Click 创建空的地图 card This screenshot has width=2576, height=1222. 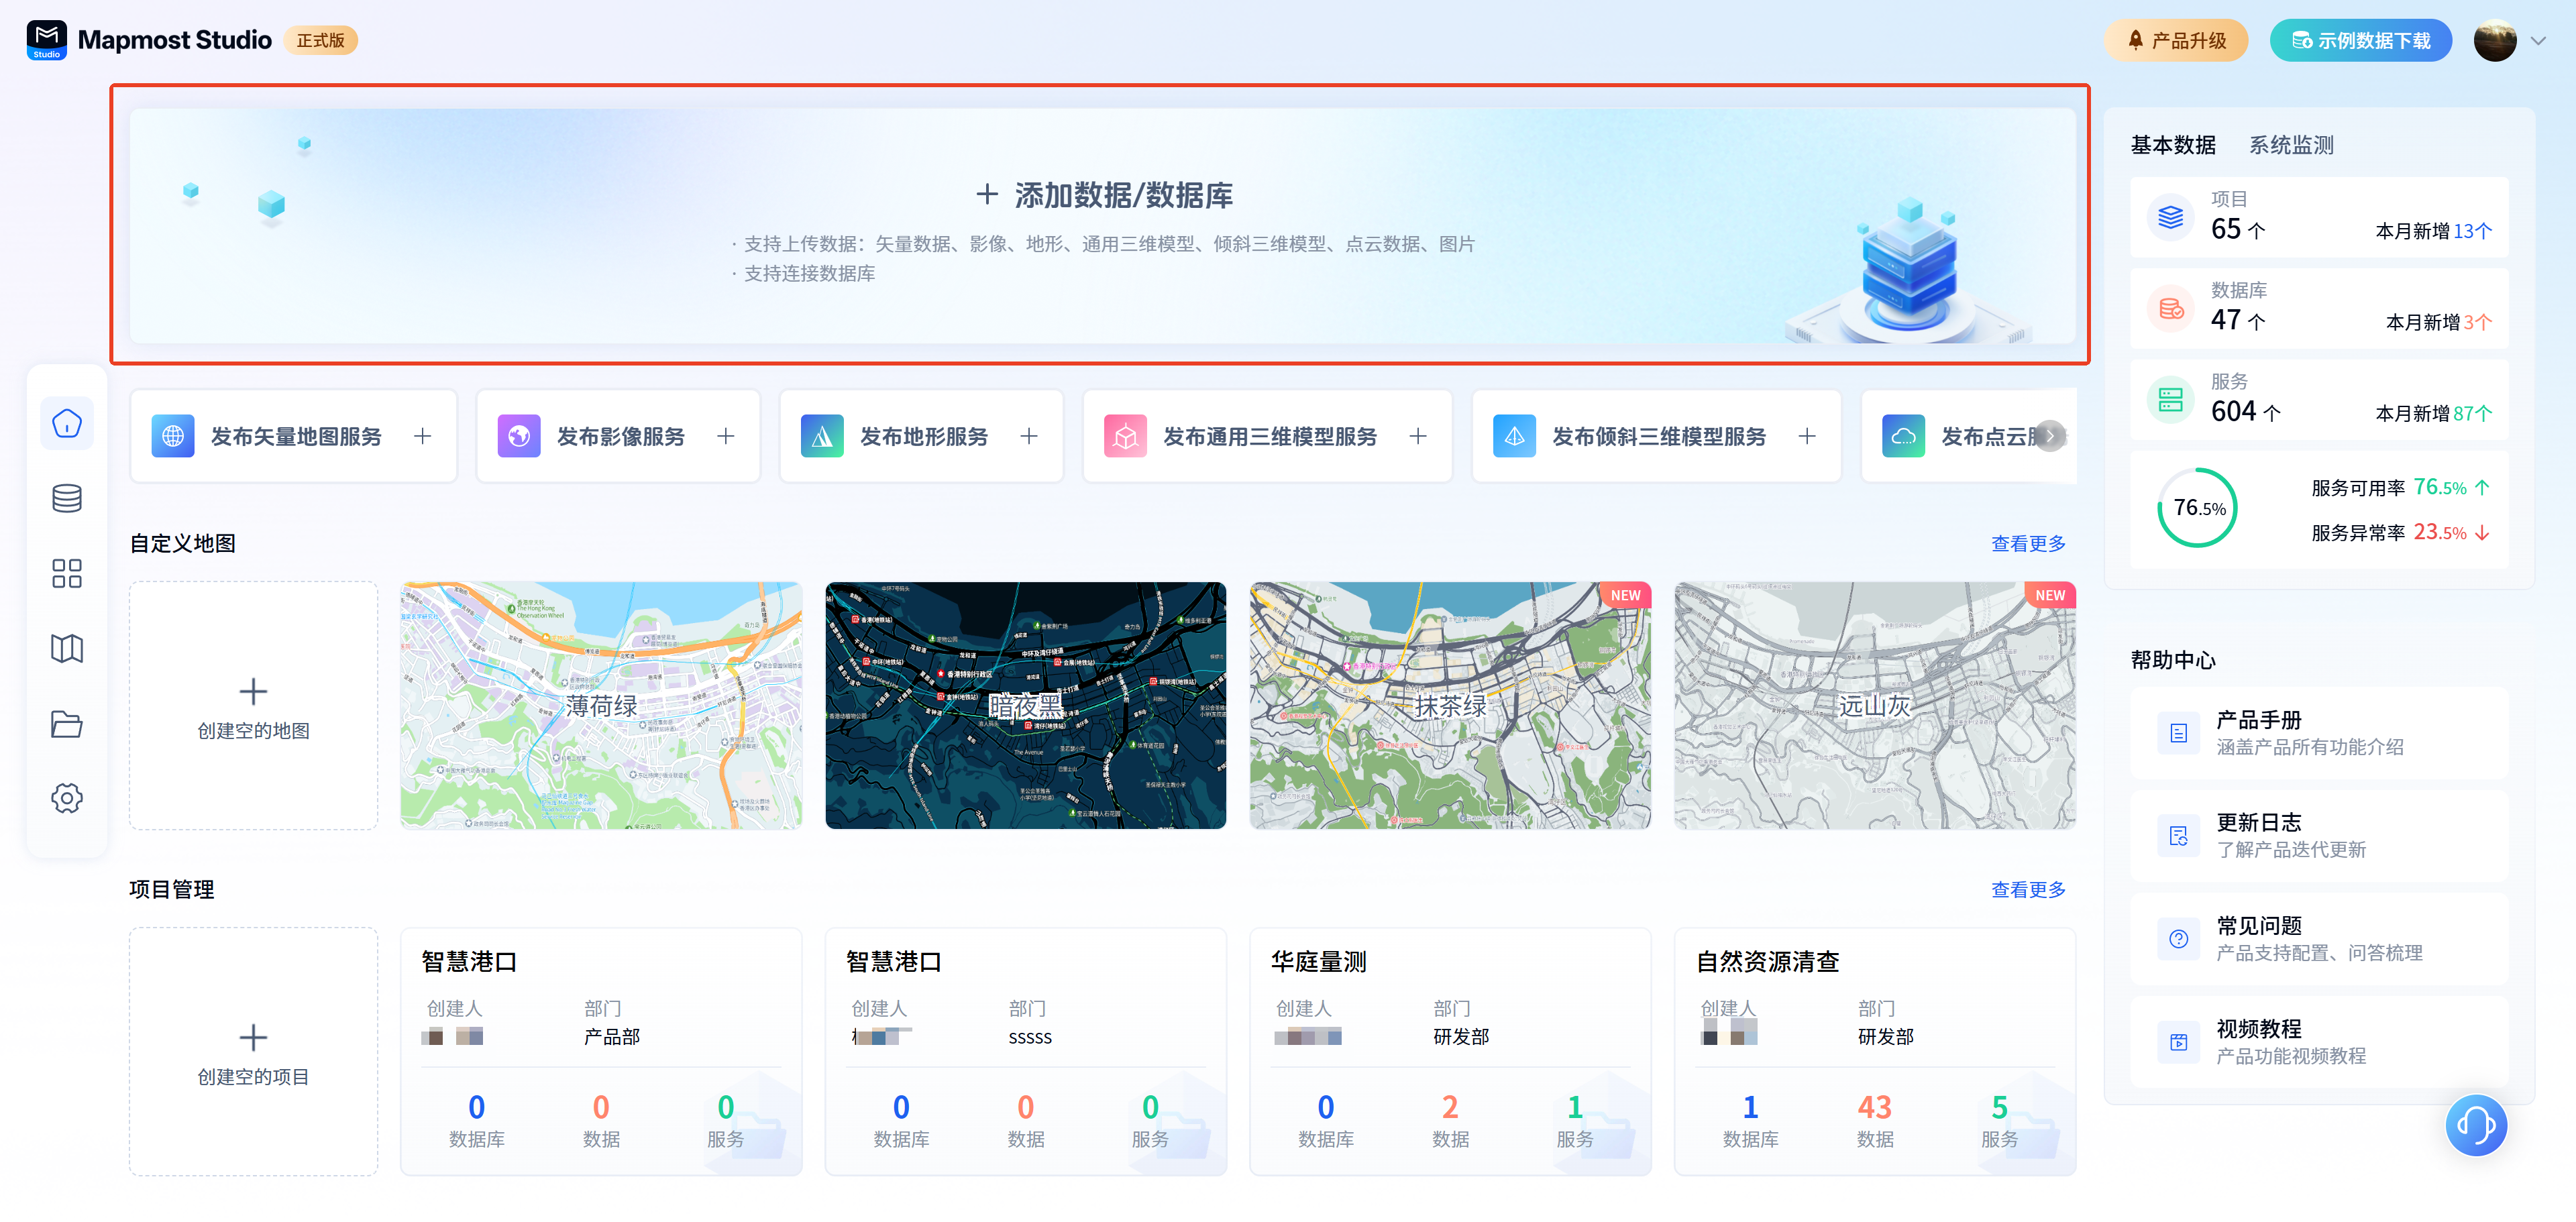pos(253,705)
